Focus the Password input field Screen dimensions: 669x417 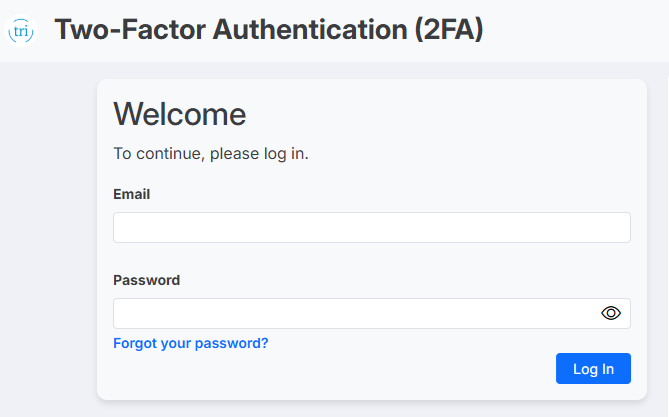coord(372,313)
